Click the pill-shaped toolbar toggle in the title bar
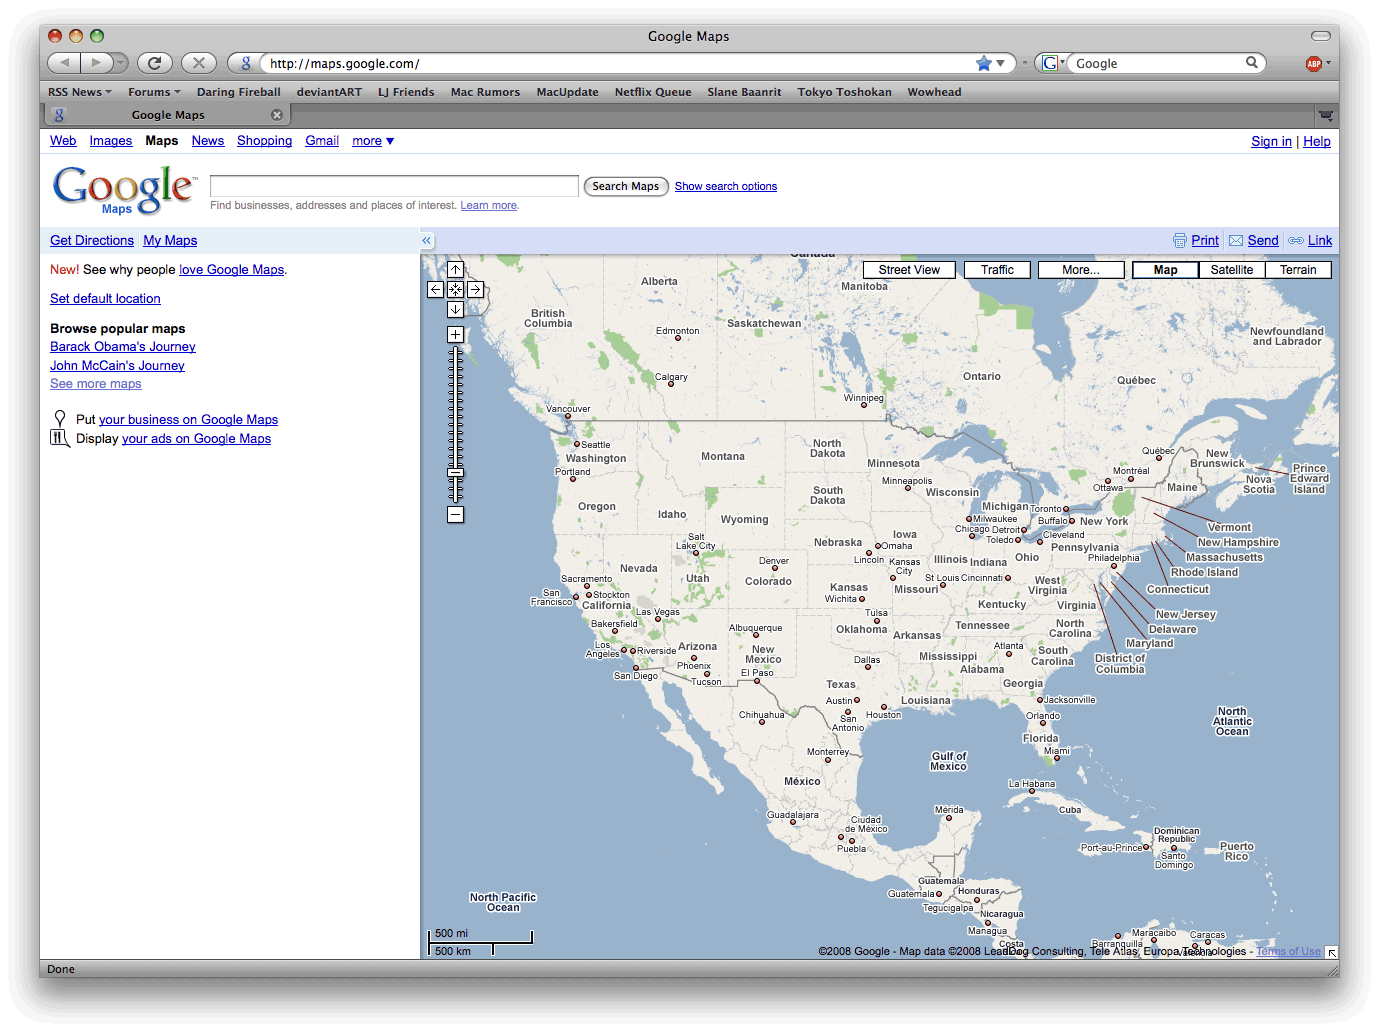This screenshot has height=1032, width=1379. [1321, 36]
